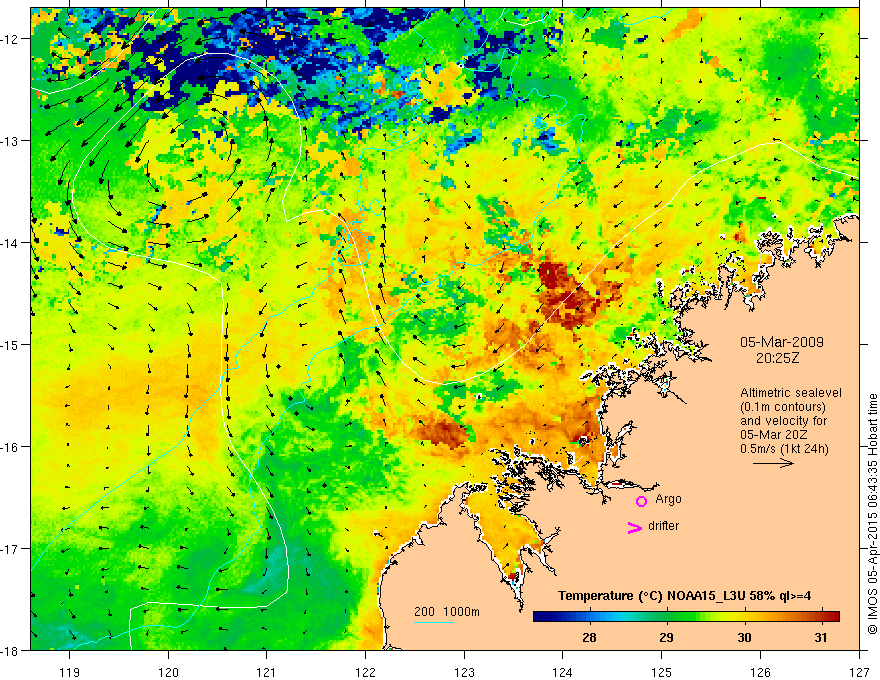Select the '20:25Z' time text
This screenshot has height=680, width=880.
(777, 358)
